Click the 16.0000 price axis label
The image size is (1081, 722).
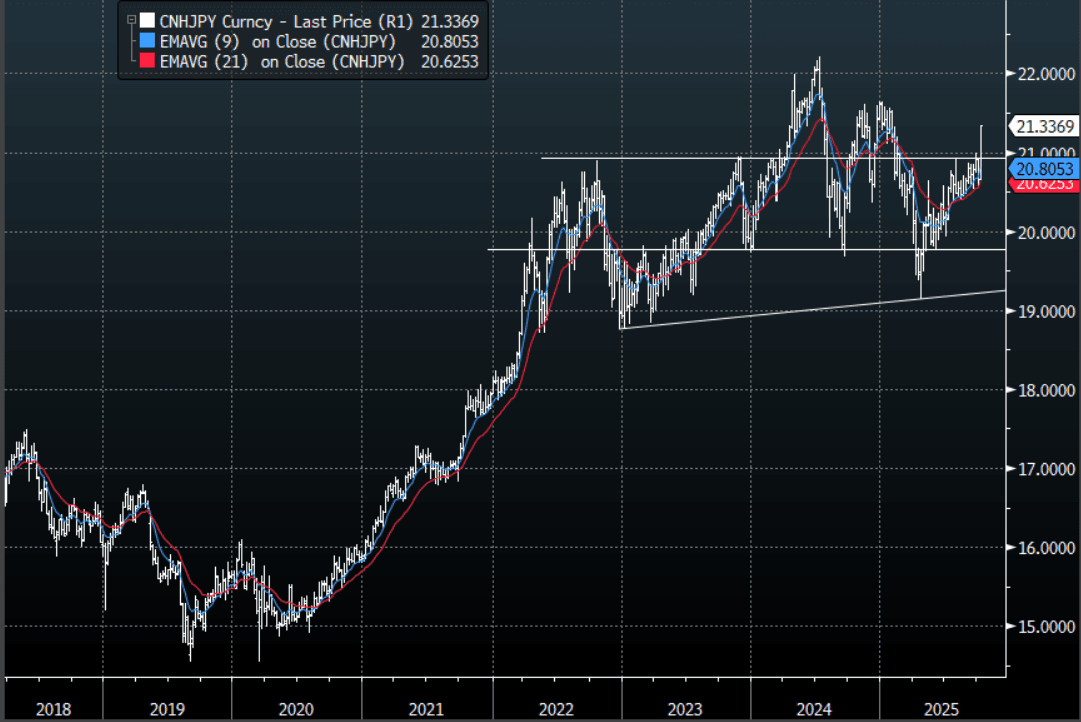tap(1046, 548)
